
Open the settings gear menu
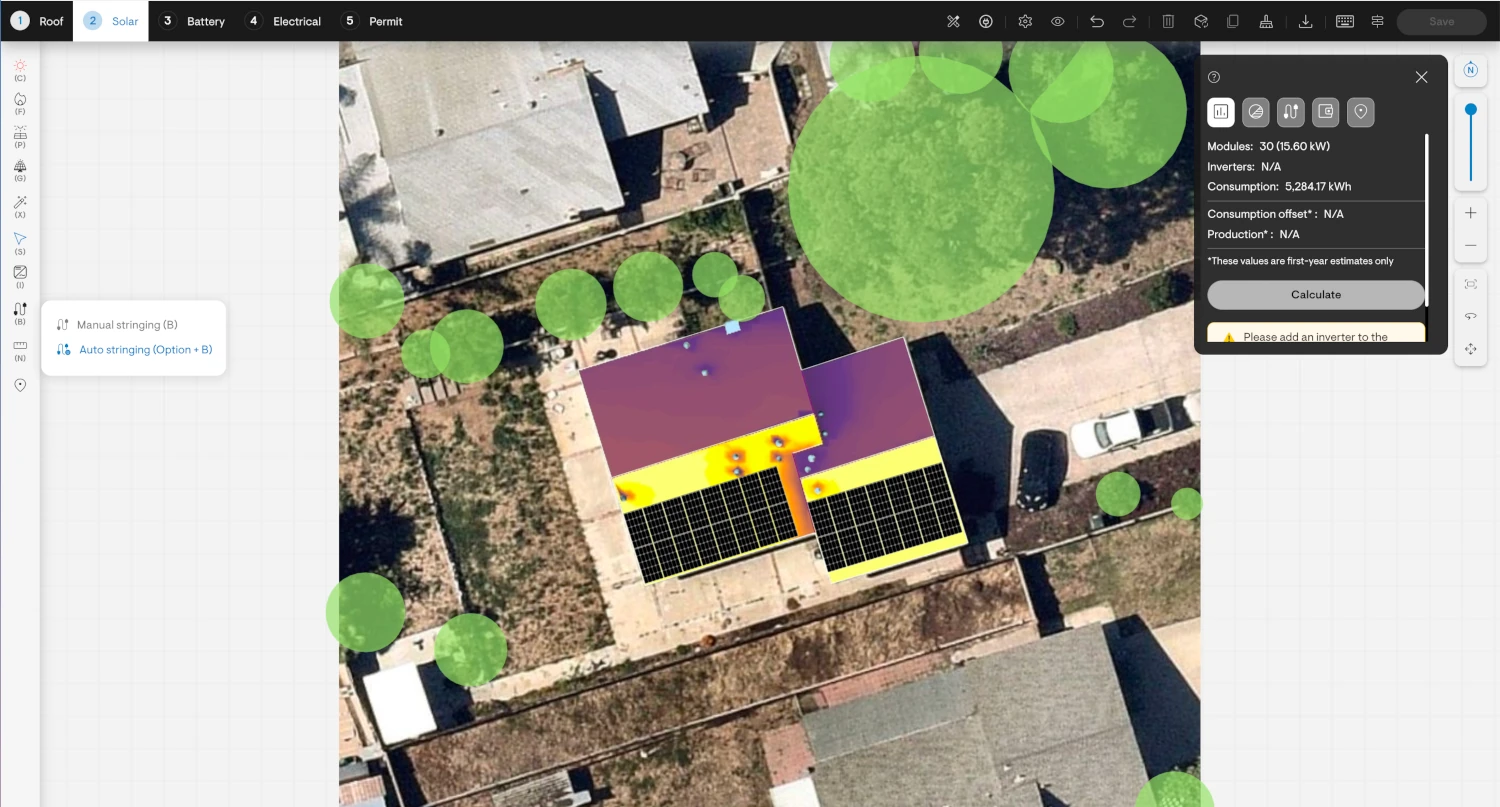1025,21
